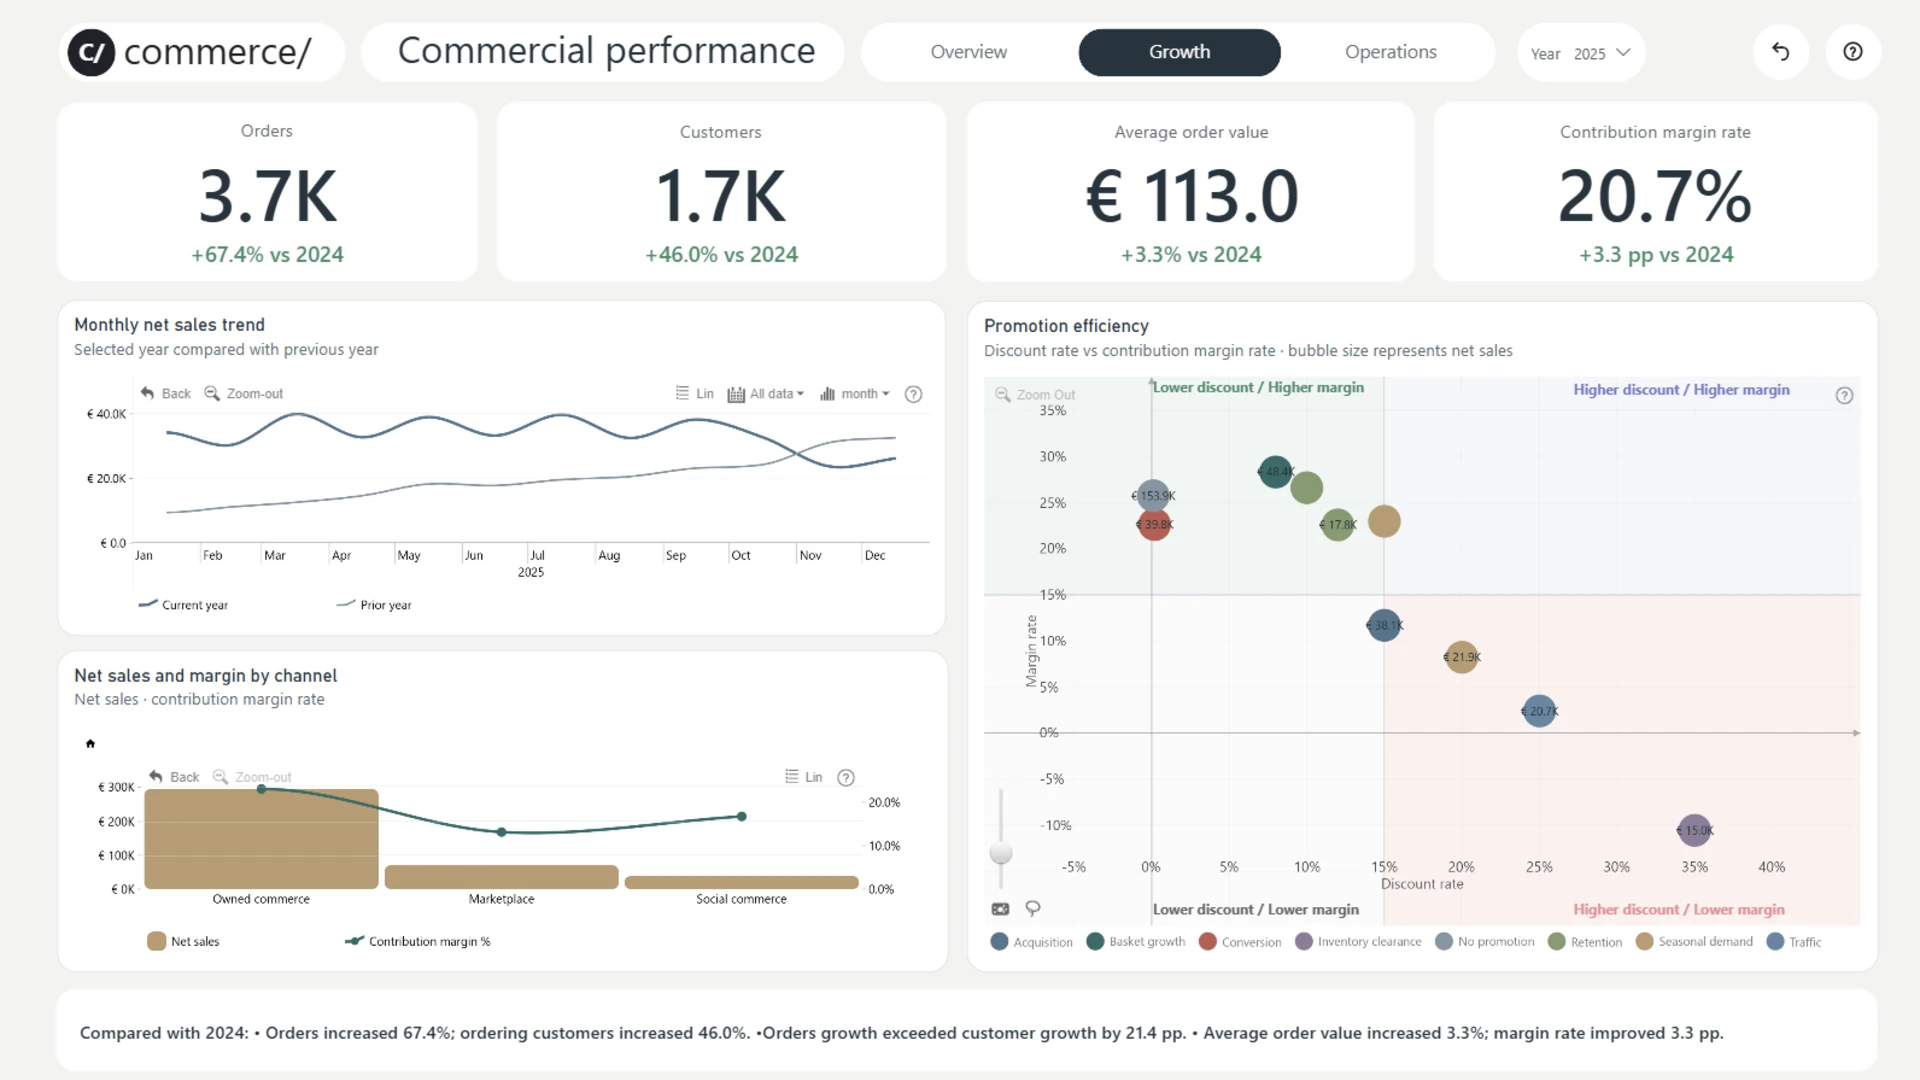Toggle Lin scale in channel chart
Screen dimensions: 1920x1080
tap(803, 777)
